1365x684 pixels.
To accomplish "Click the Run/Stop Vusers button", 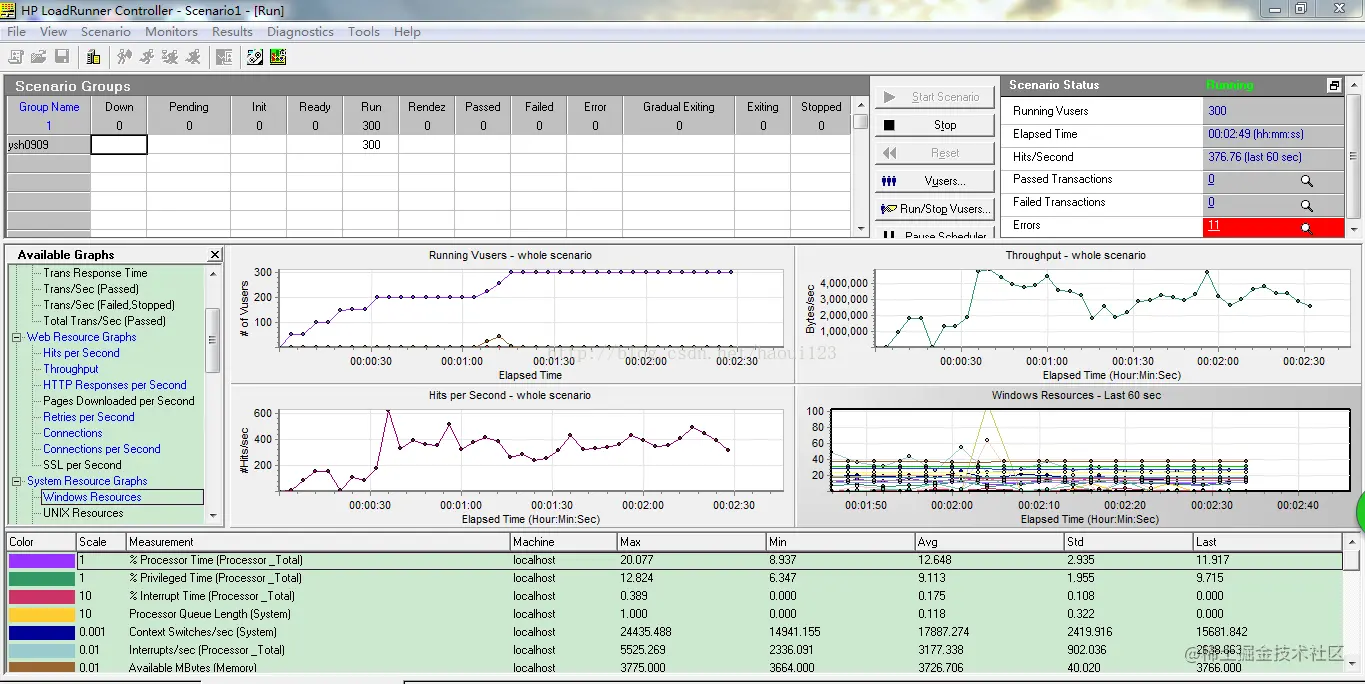I will click(935, 209).
